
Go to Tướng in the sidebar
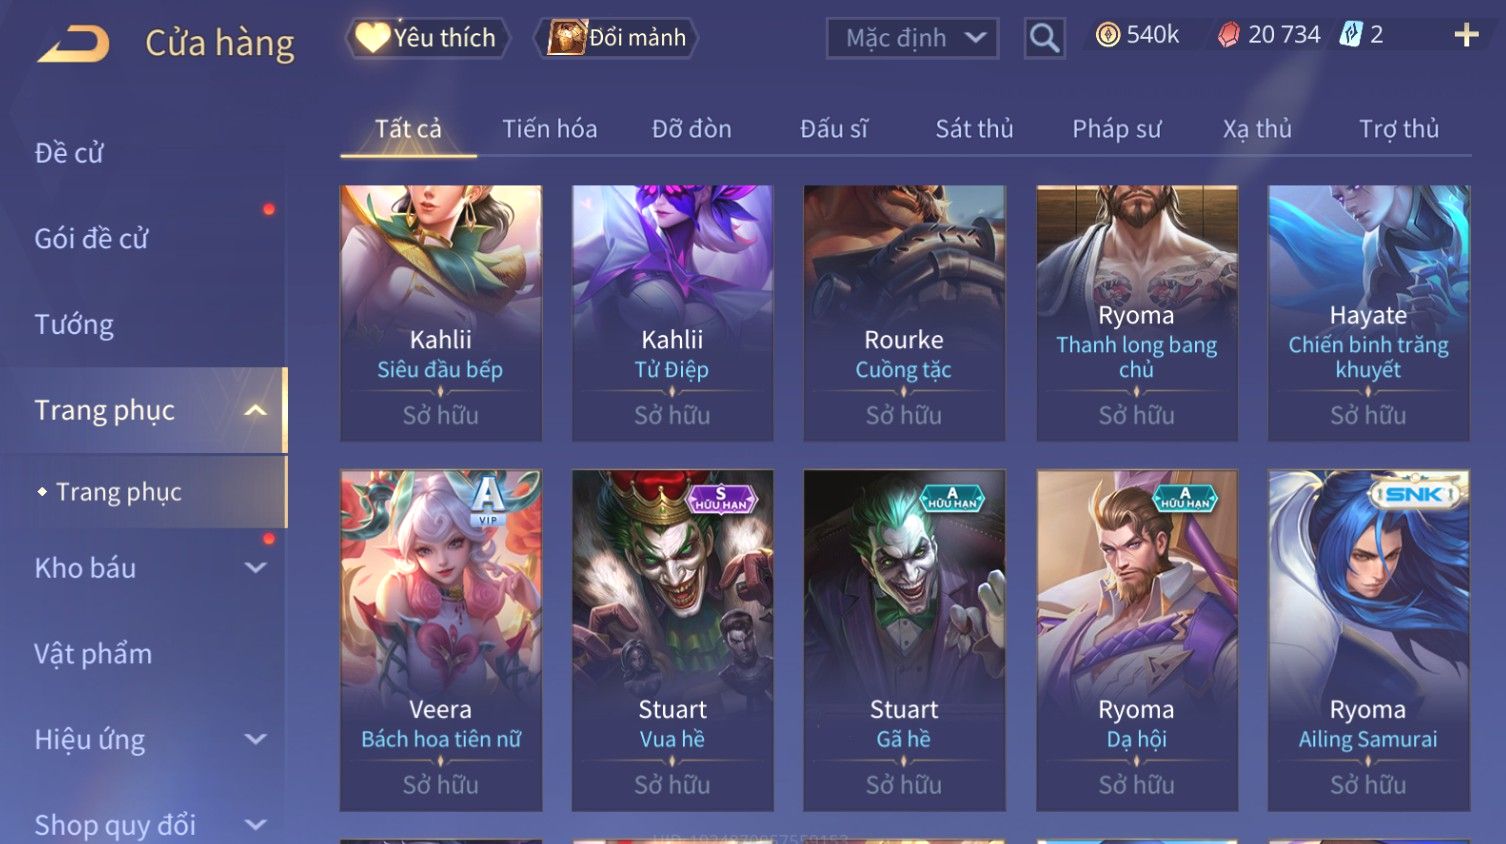coord(74,325)
